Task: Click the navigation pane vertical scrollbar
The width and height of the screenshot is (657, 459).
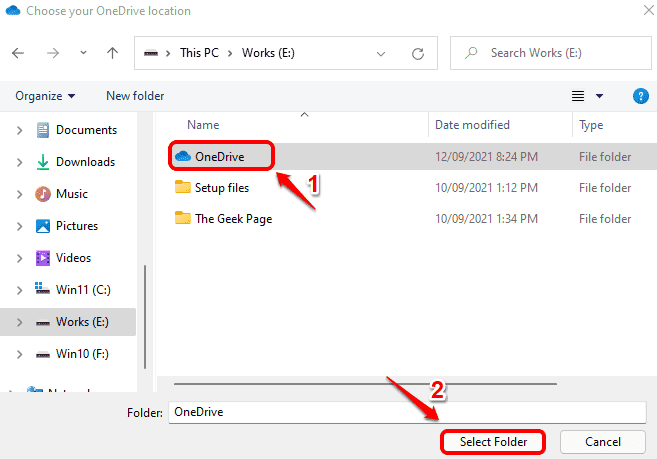Action: tap(145, 316)
